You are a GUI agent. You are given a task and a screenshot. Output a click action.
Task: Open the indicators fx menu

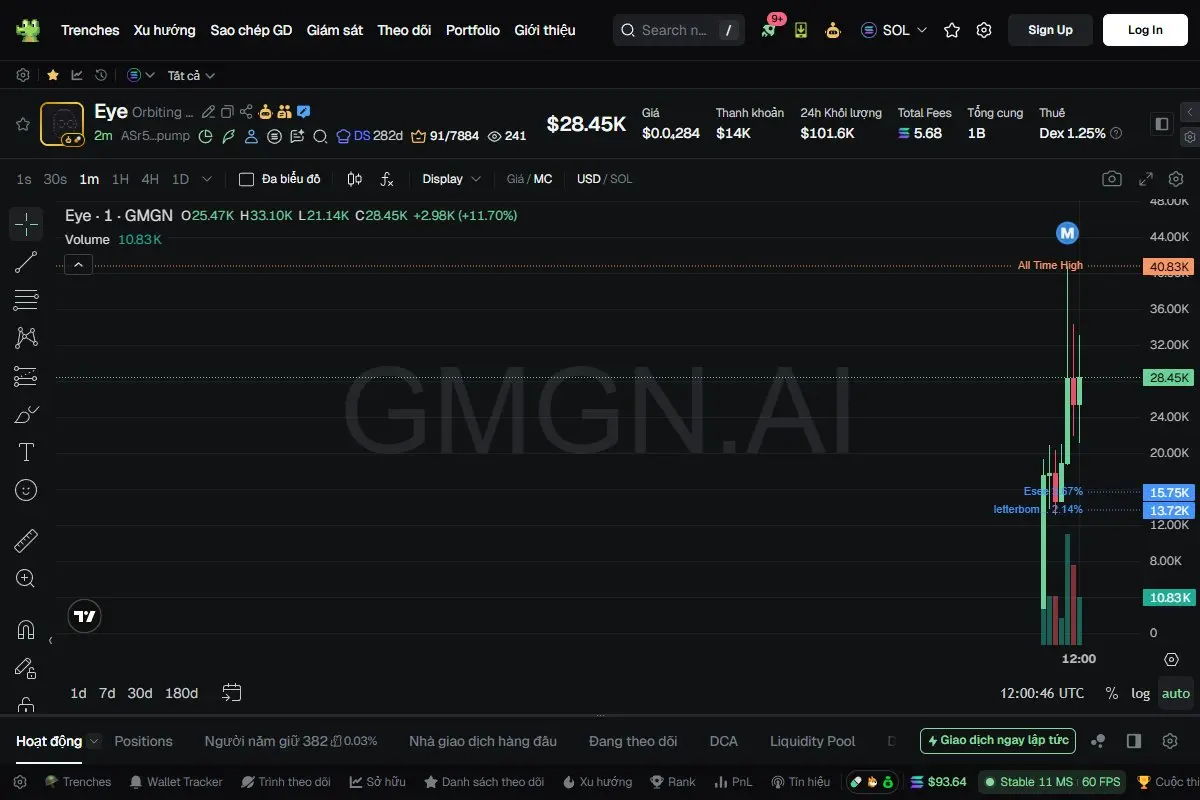coord(387,179)
